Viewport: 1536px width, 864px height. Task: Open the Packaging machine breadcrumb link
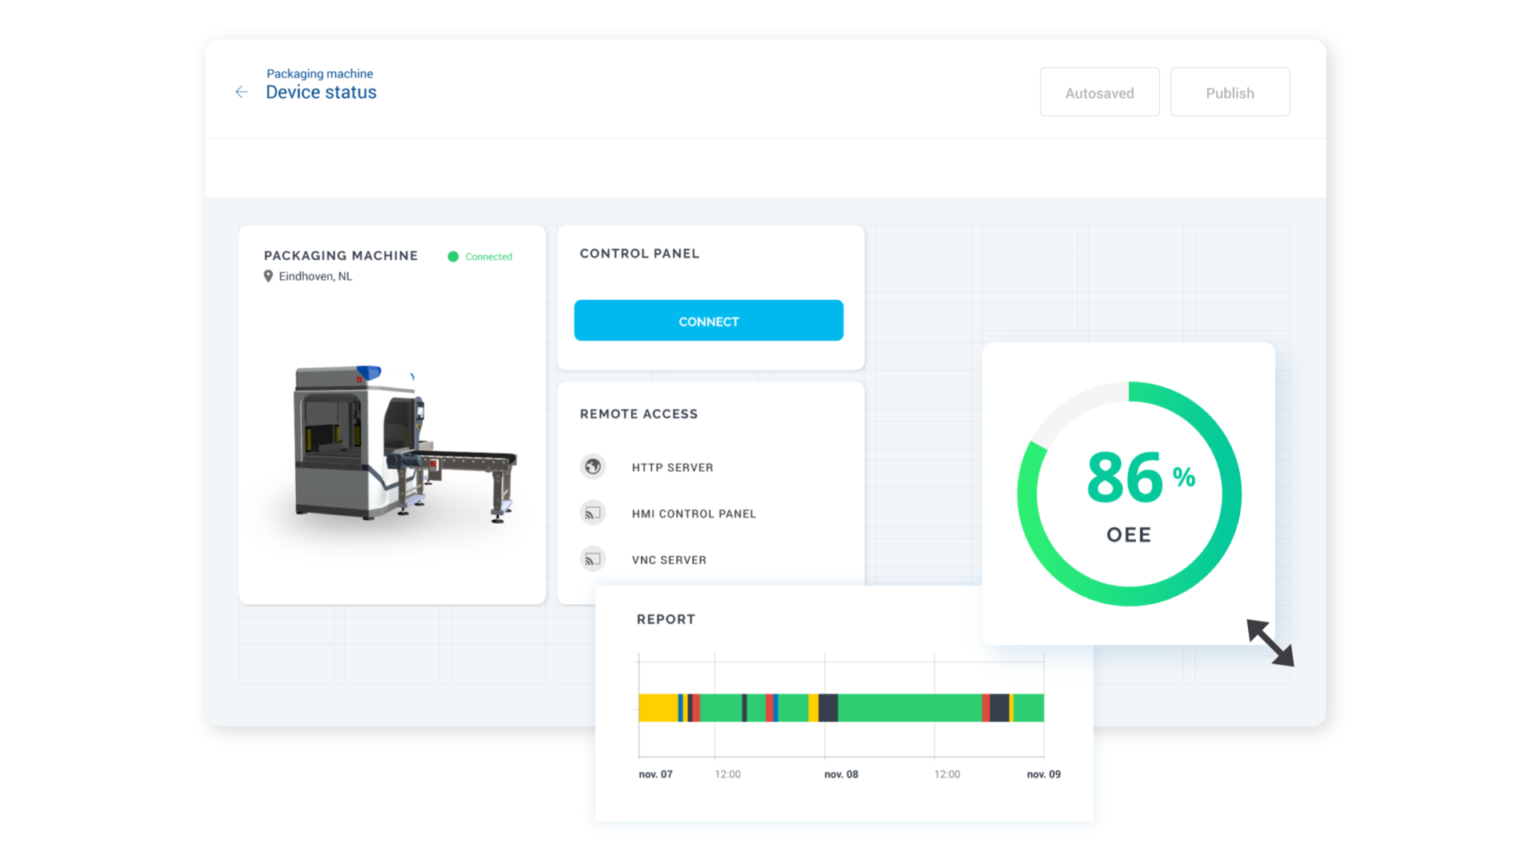(320, 73)
